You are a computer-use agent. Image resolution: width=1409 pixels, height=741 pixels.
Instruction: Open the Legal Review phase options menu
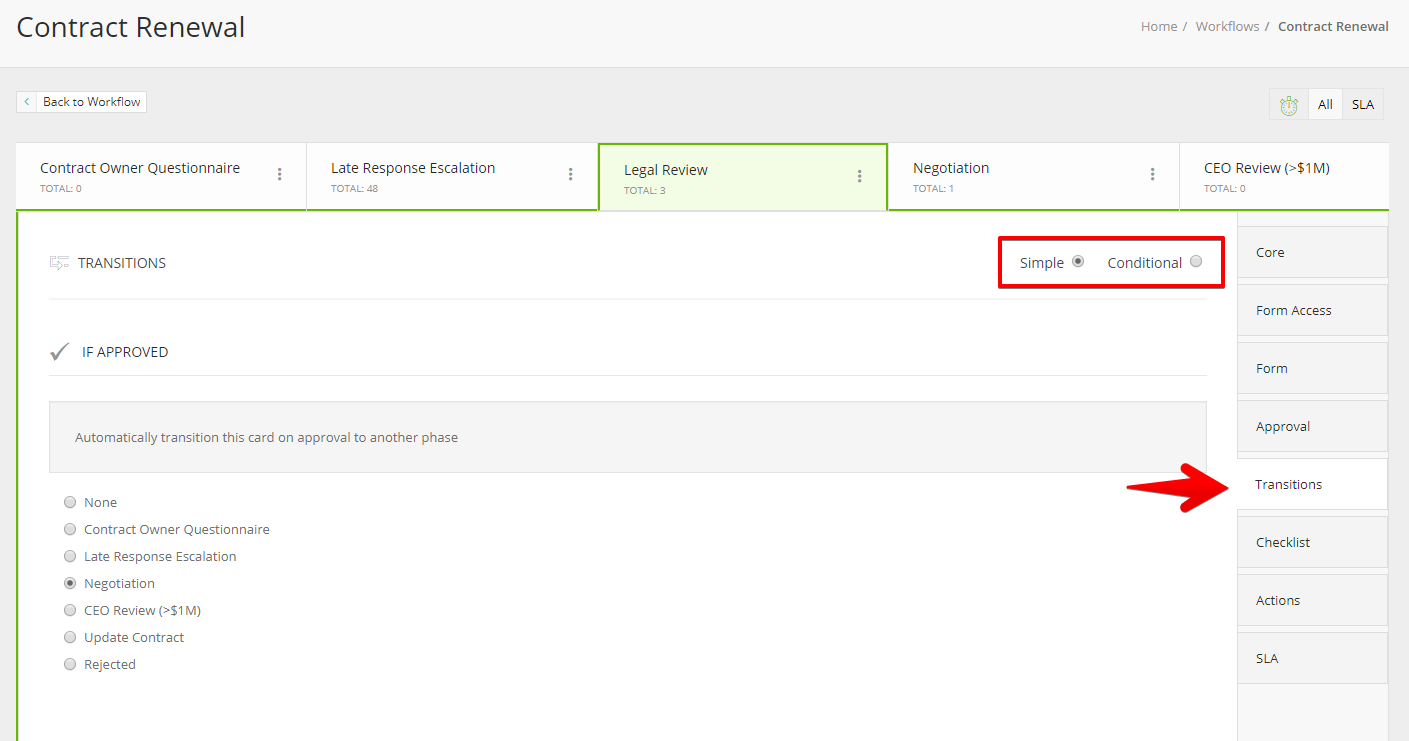pyautogui.click(x=859, y=176)
